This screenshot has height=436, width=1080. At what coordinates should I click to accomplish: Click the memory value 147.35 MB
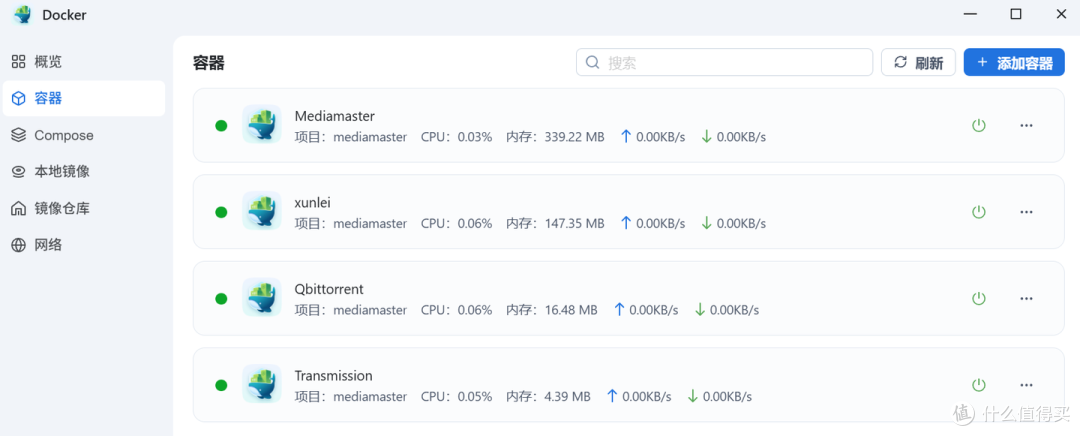coord(574,224)
